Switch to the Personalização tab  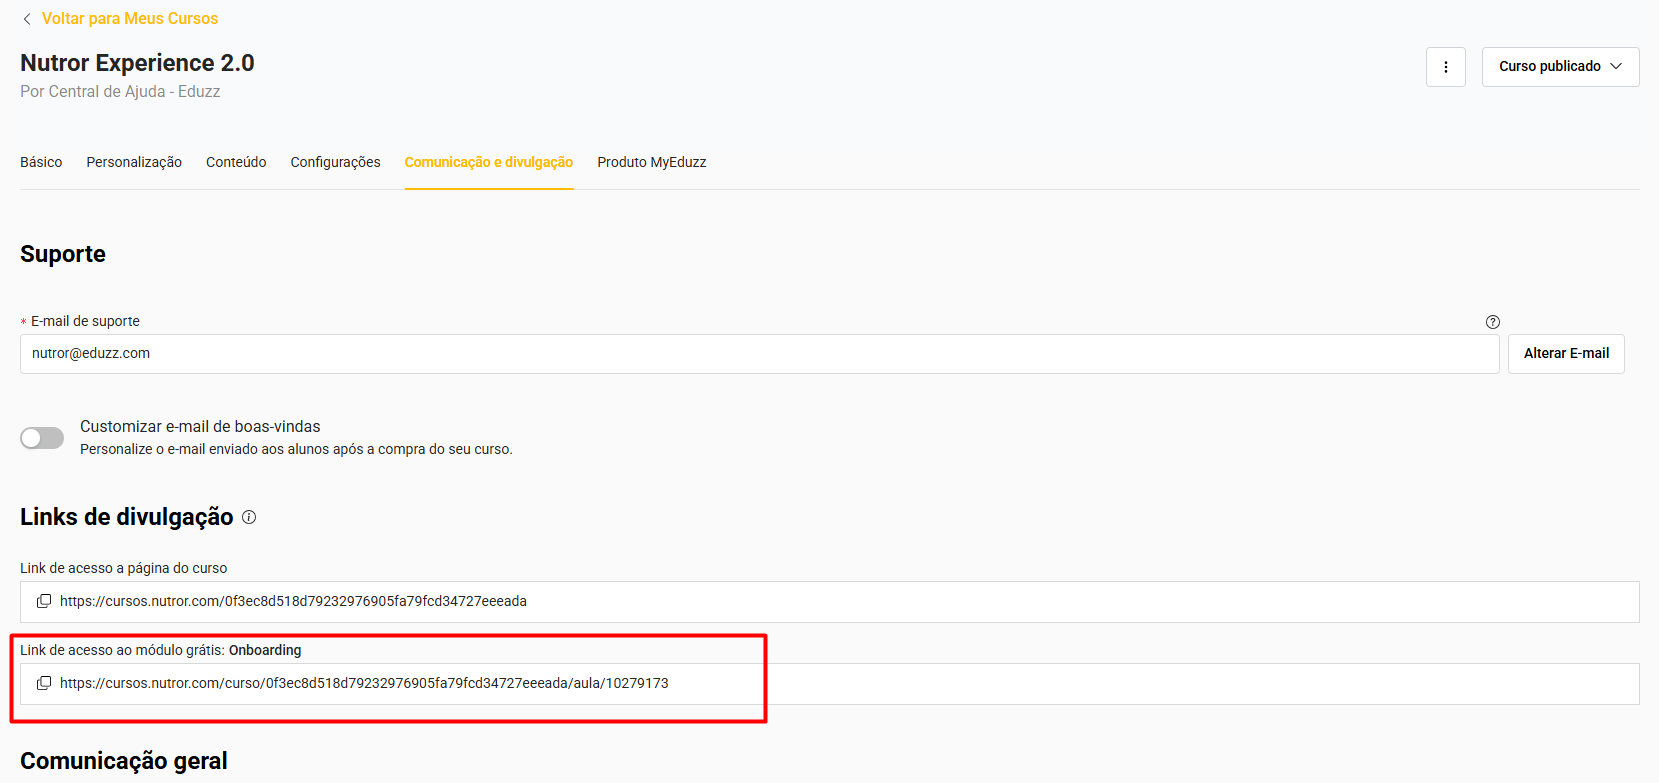click(134, 162)
